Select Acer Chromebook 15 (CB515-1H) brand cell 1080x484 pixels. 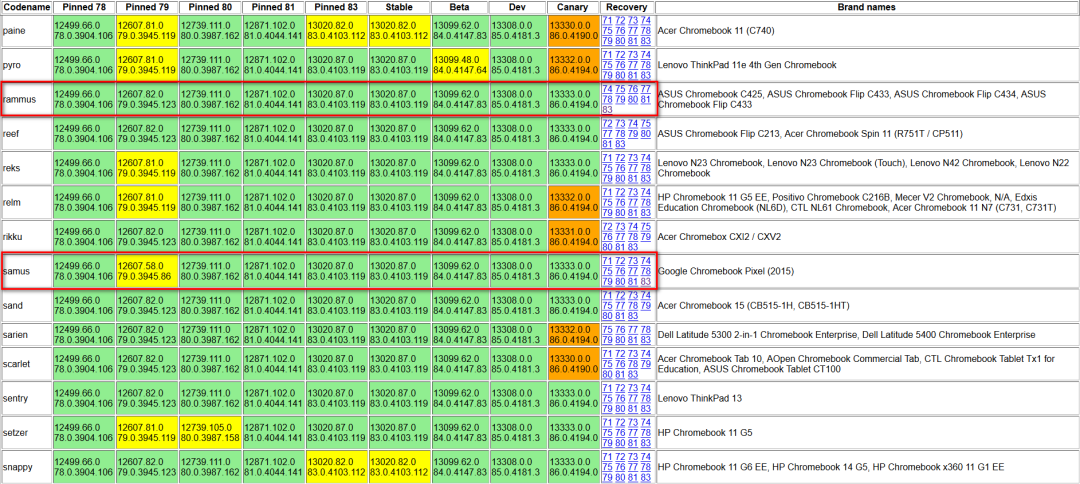tap(866, 306)
